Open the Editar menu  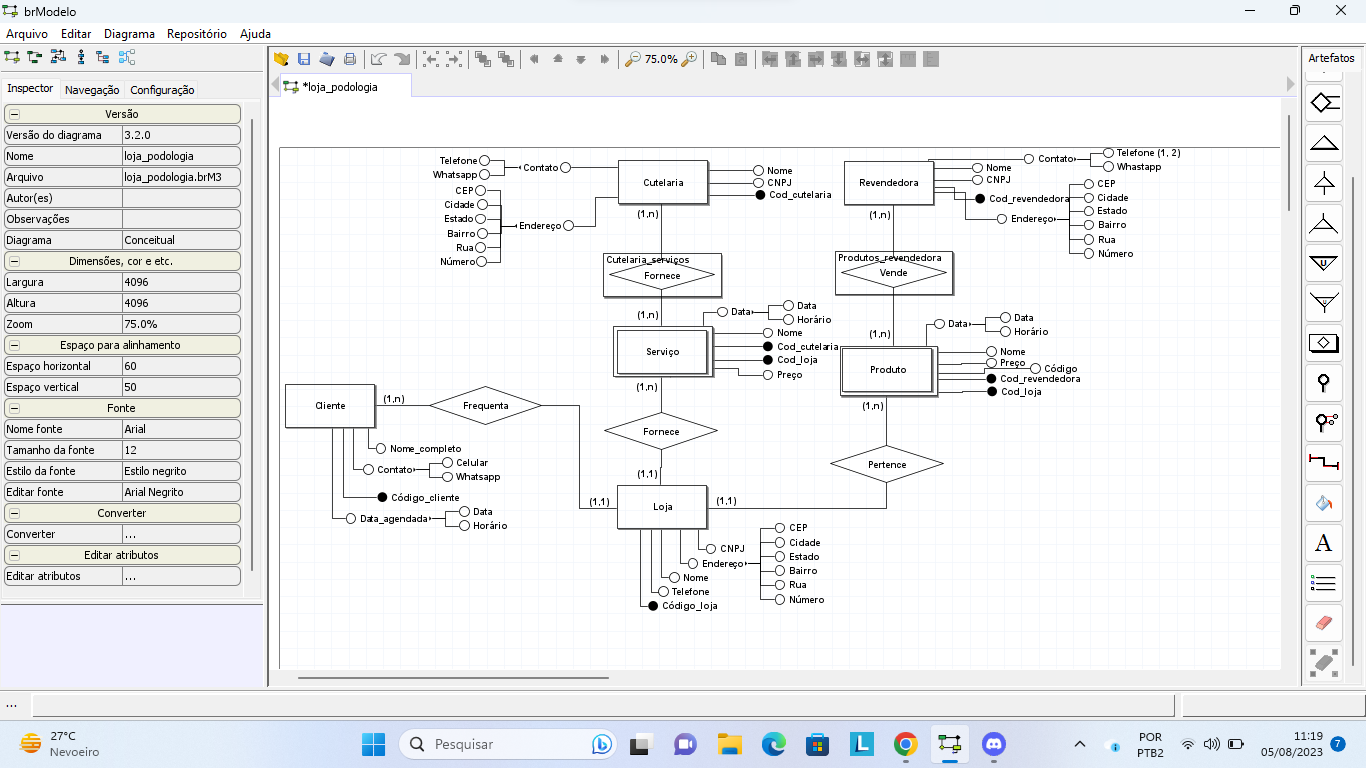click(76, 33)
